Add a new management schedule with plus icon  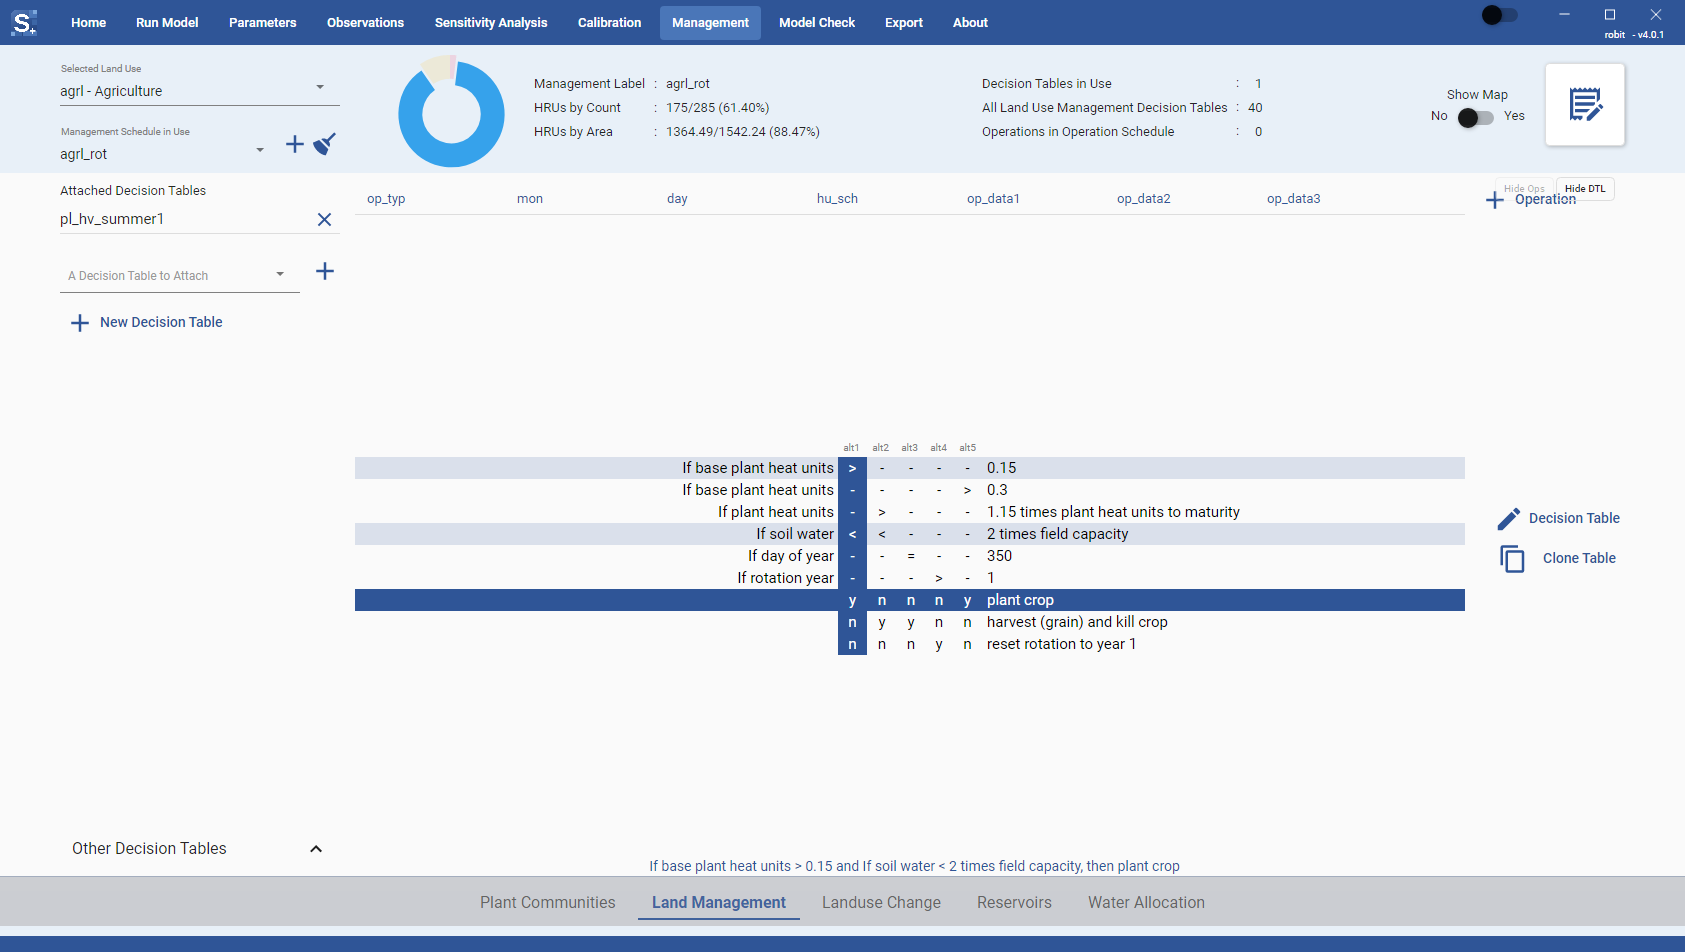tap(295, 145)
